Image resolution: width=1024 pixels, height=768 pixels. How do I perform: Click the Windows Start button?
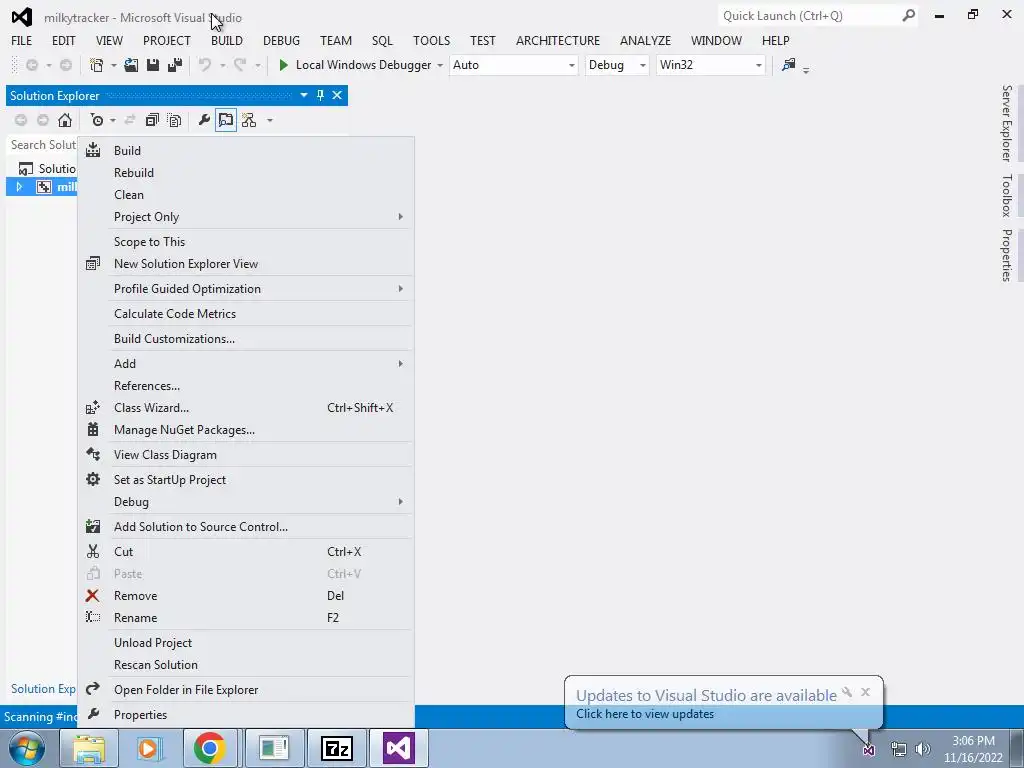tap(26, 748)
